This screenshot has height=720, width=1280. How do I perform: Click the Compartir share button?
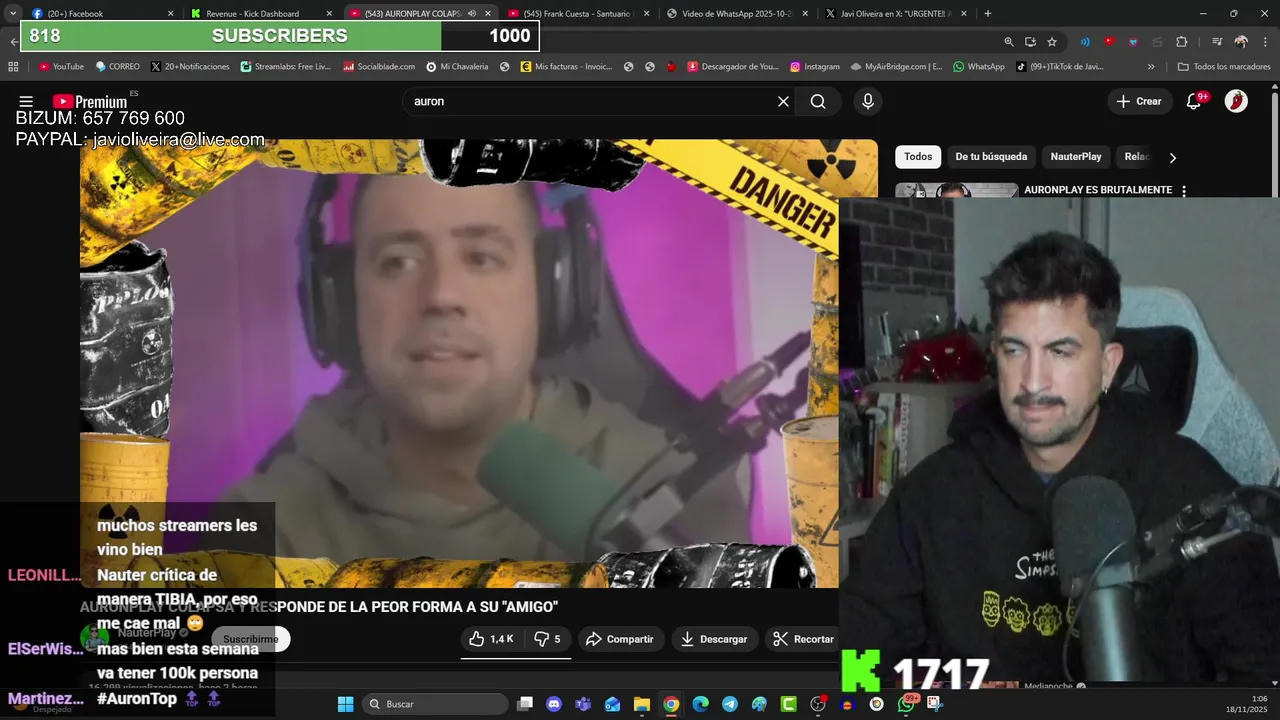click(620, 639)
